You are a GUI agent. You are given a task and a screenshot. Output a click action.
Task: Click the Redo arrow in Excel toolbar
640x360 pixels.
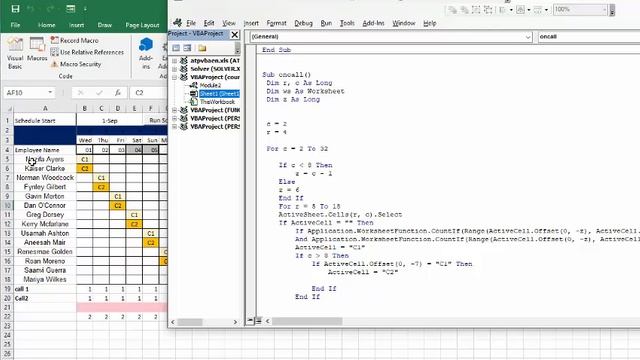[x=50, y=9]
